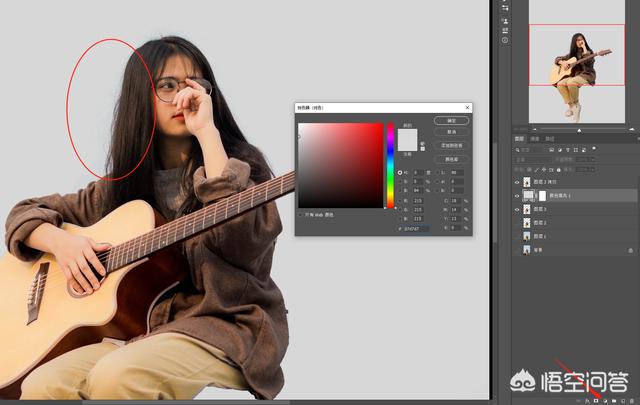Viewport: 640px width, 405px height.
Task: Filter layers by adjustment layer icon
Action: coord(560,150)
